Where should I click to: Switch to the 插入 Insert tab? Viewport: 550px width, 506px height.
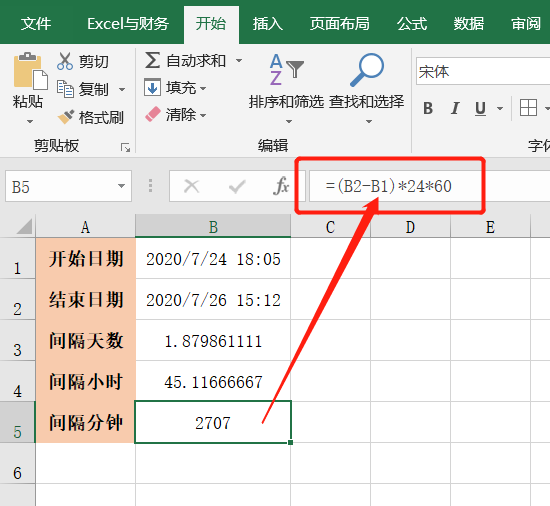pyautogui.click(x=268, y=24)
